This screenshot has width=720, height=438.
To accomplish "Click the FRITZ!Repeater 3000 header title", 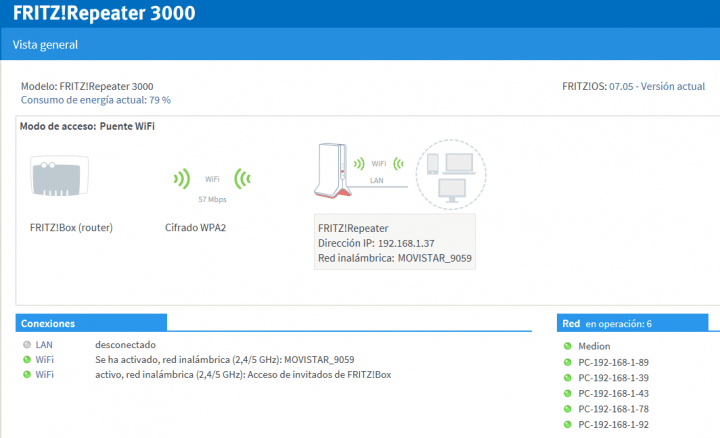I will [104, 13].
